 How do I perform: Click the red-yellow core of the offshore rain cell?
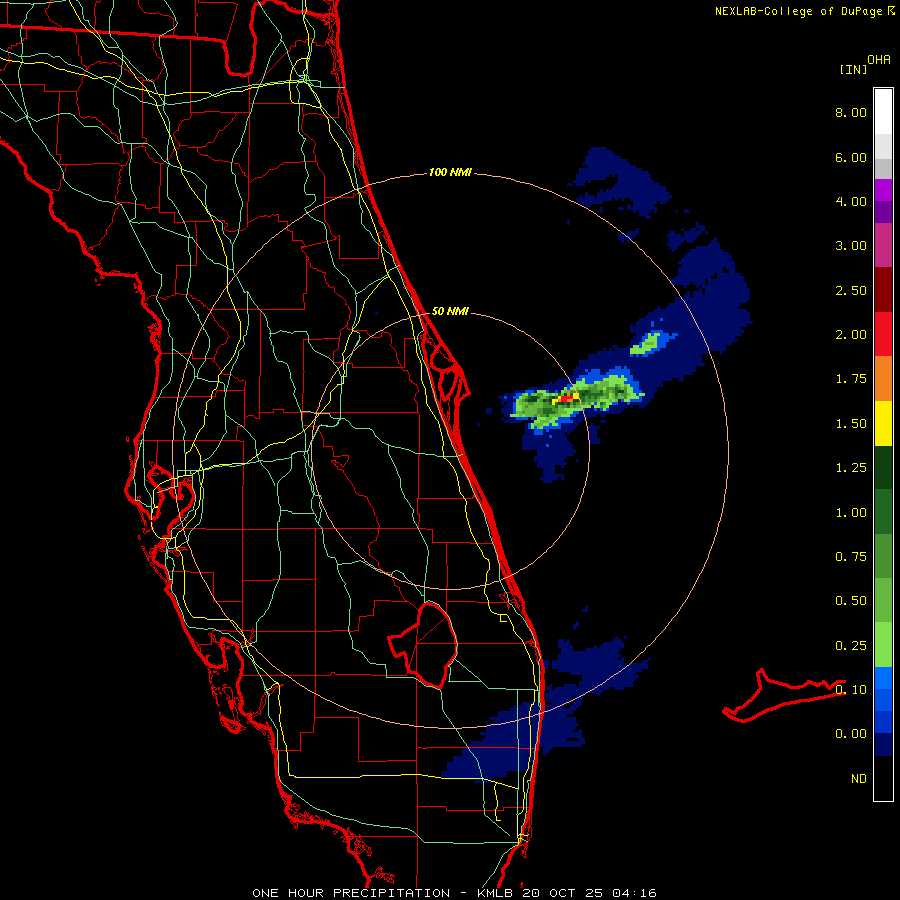[566, 398]
